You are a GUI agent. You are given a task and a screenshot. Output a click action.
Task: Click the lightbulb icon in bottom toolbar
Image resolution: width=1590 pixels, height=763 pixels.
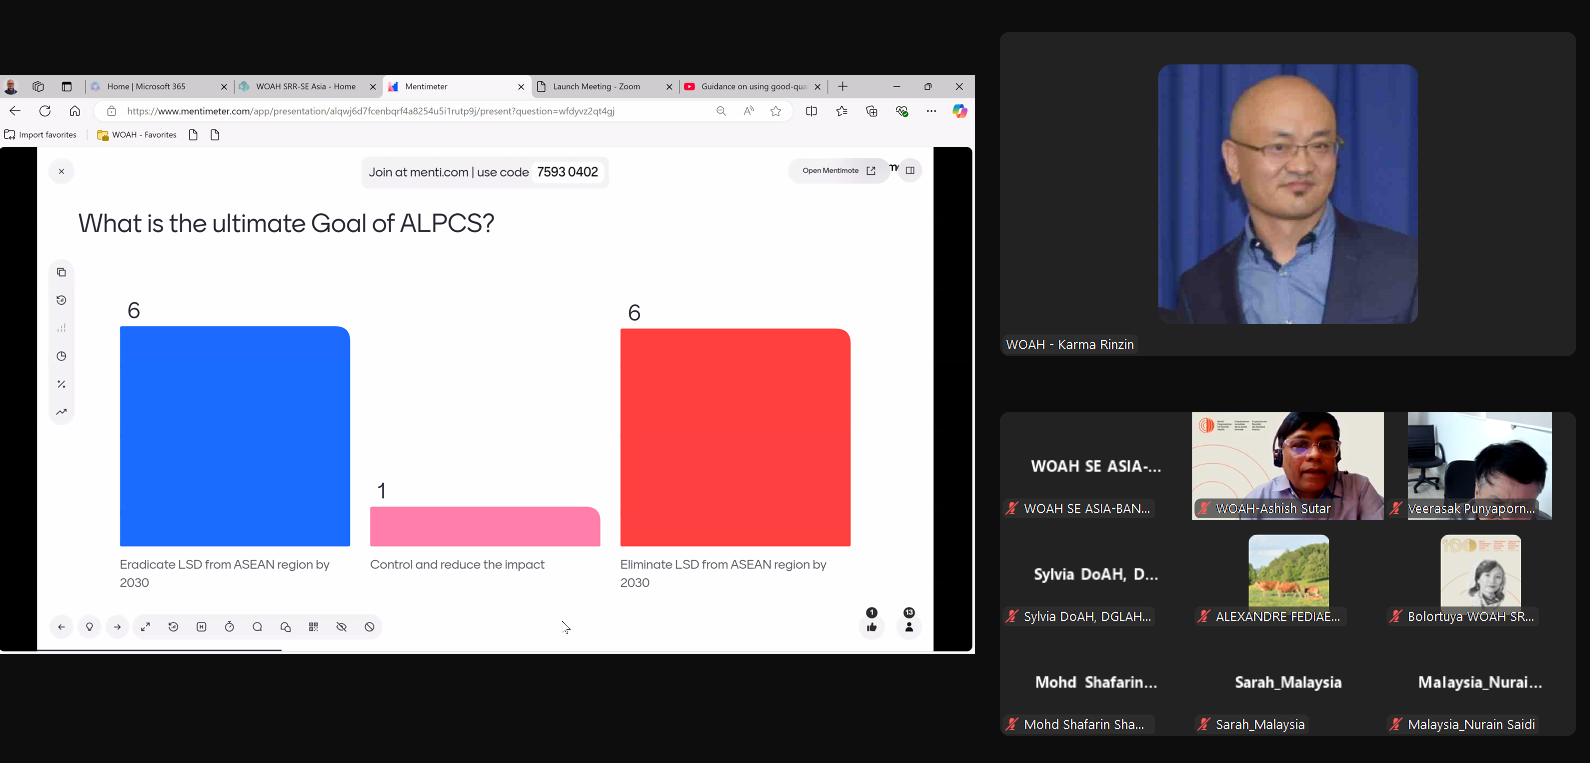click(89, 627)
